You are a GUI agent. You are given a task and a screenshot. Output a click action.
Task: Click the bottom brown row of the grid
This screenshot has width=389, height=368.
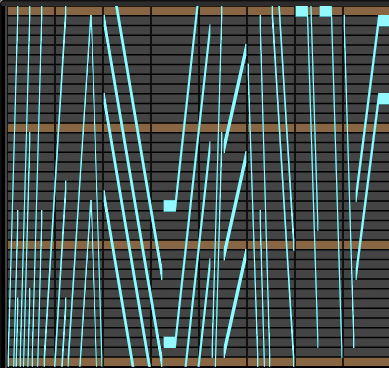[198, 362]
